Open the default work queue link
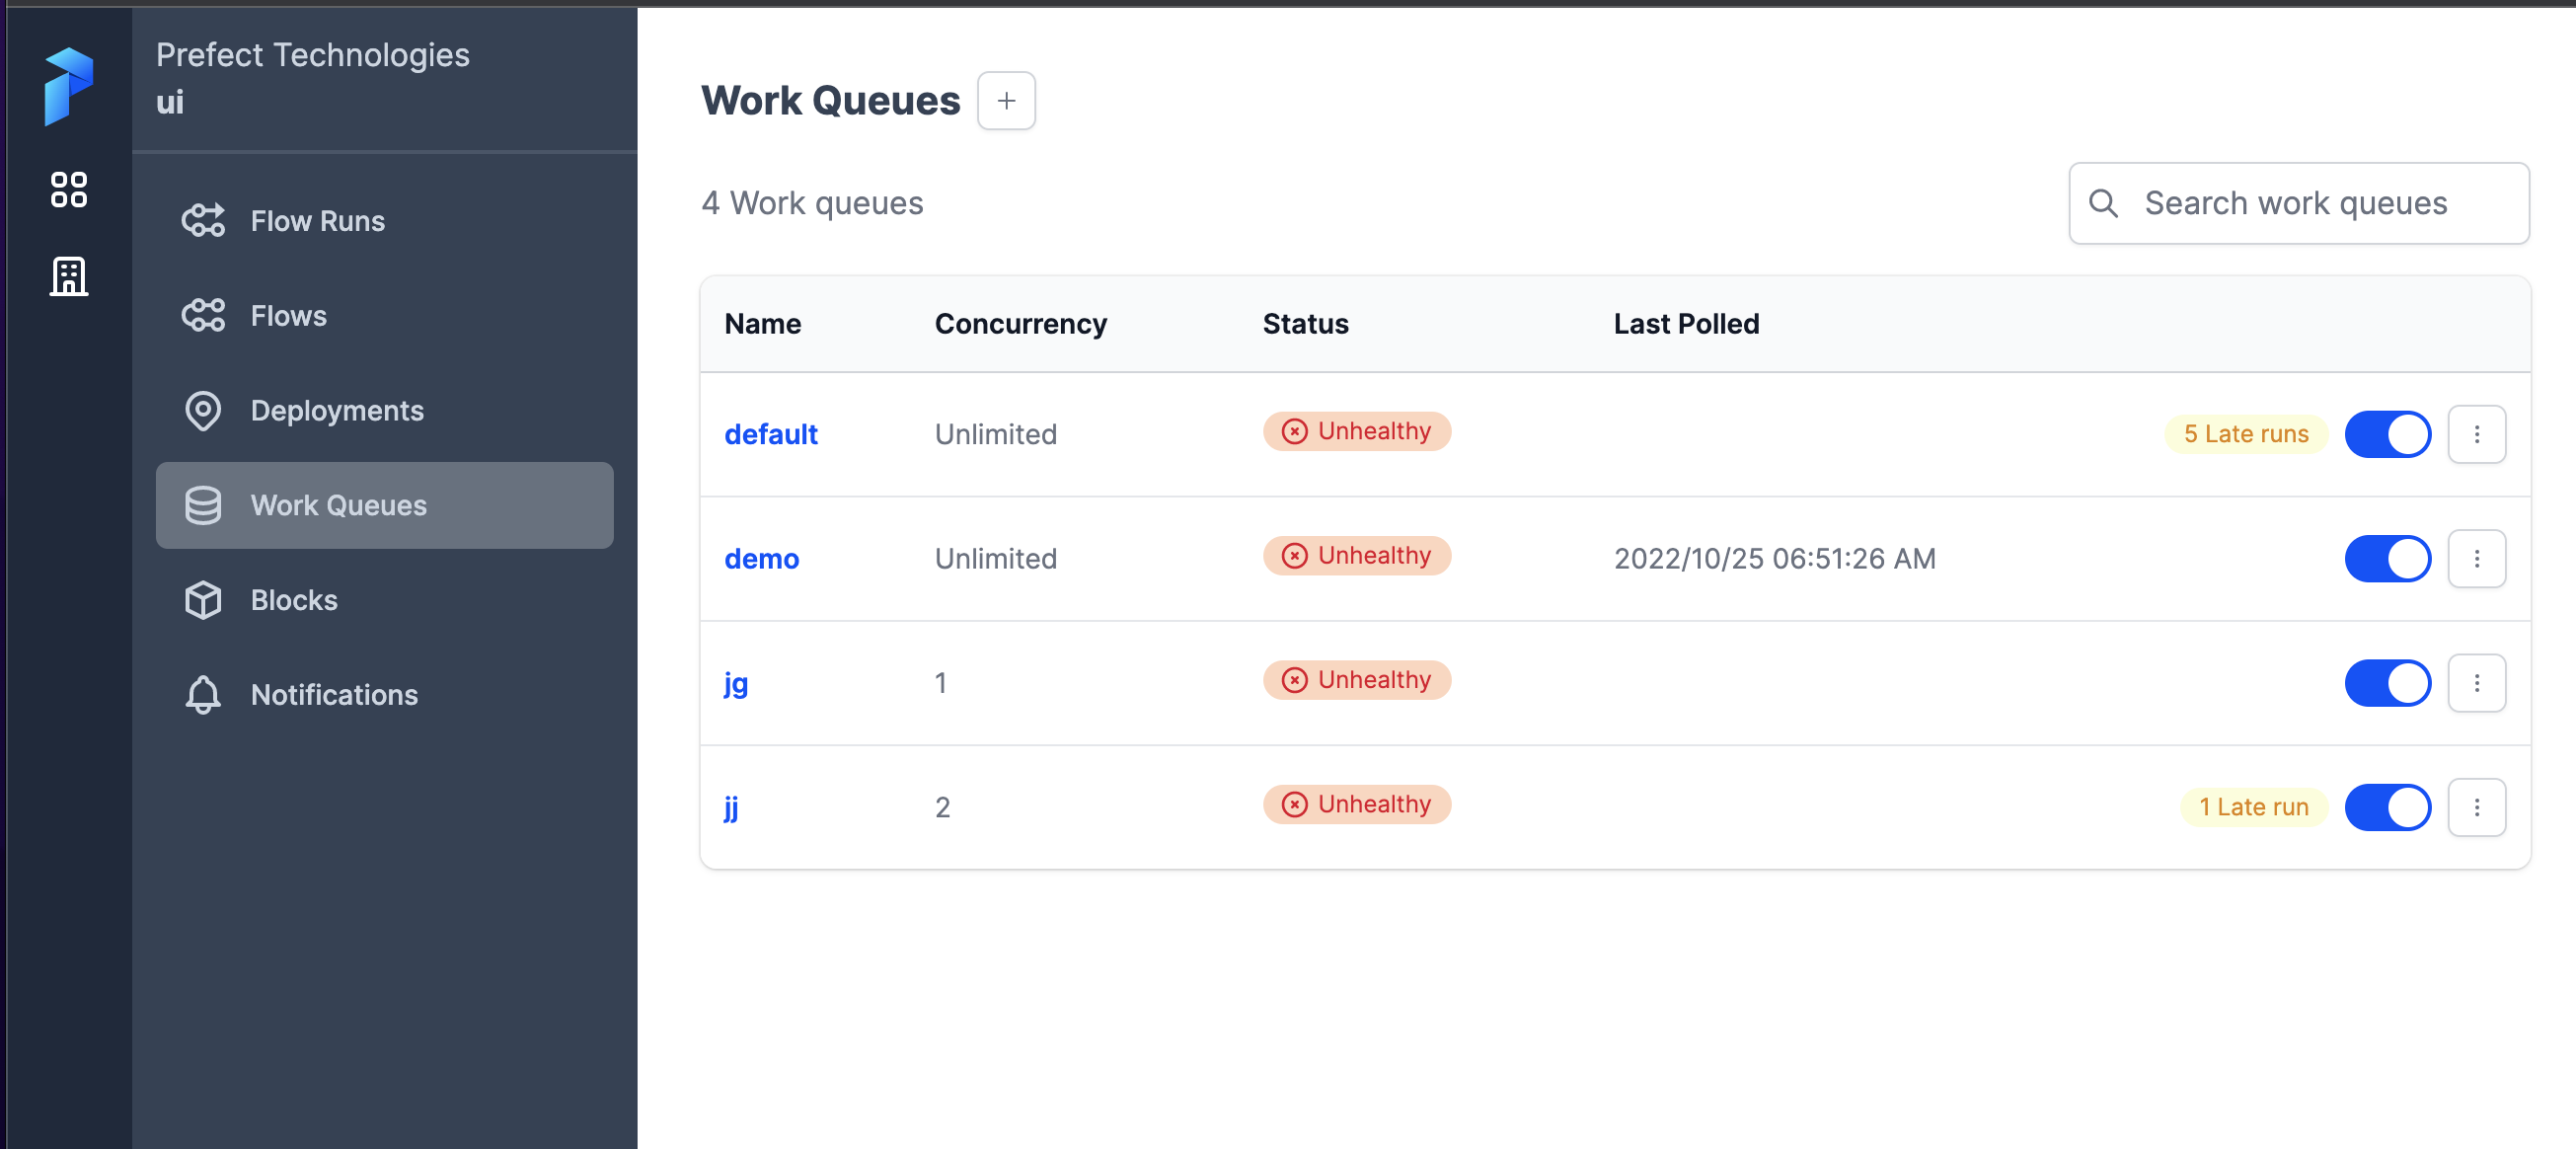This screenshot has height=1149, width=2576. point(770,434)
